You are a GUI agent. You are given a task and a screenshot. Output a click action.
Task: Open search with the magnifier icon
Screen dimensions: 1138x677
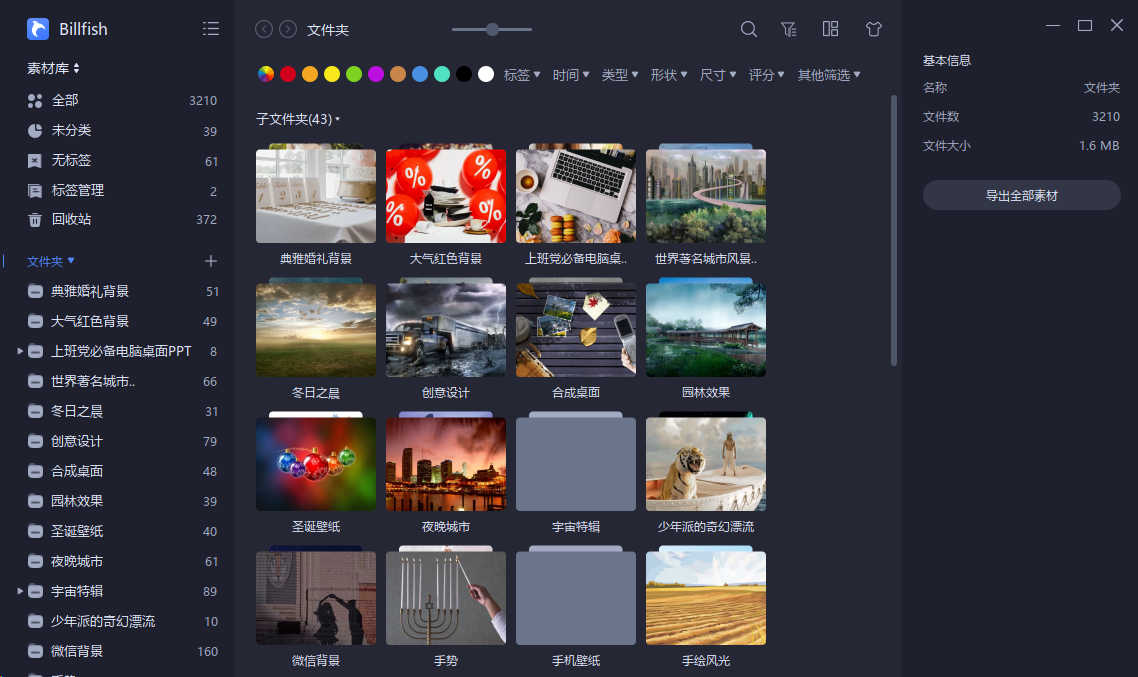coord(748,29)
